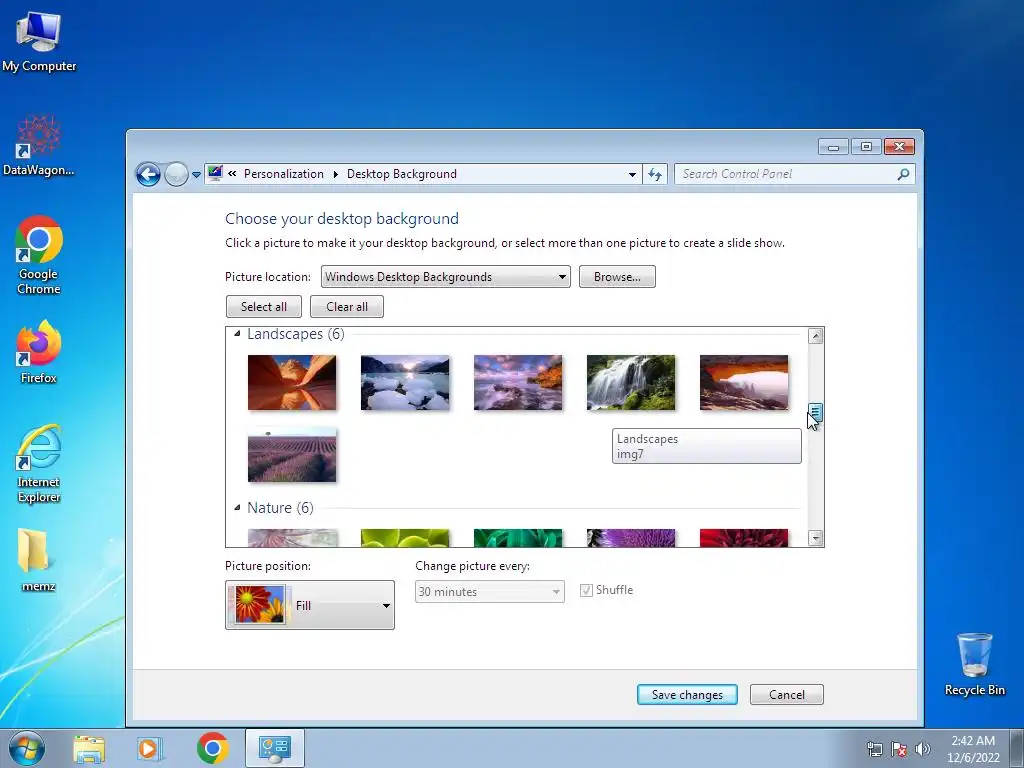This screenshot has height=768, width=1024.
Task: Expand arrow after Personalization breadcrumb
Action: pyautogui.click(x=336, y=174)
